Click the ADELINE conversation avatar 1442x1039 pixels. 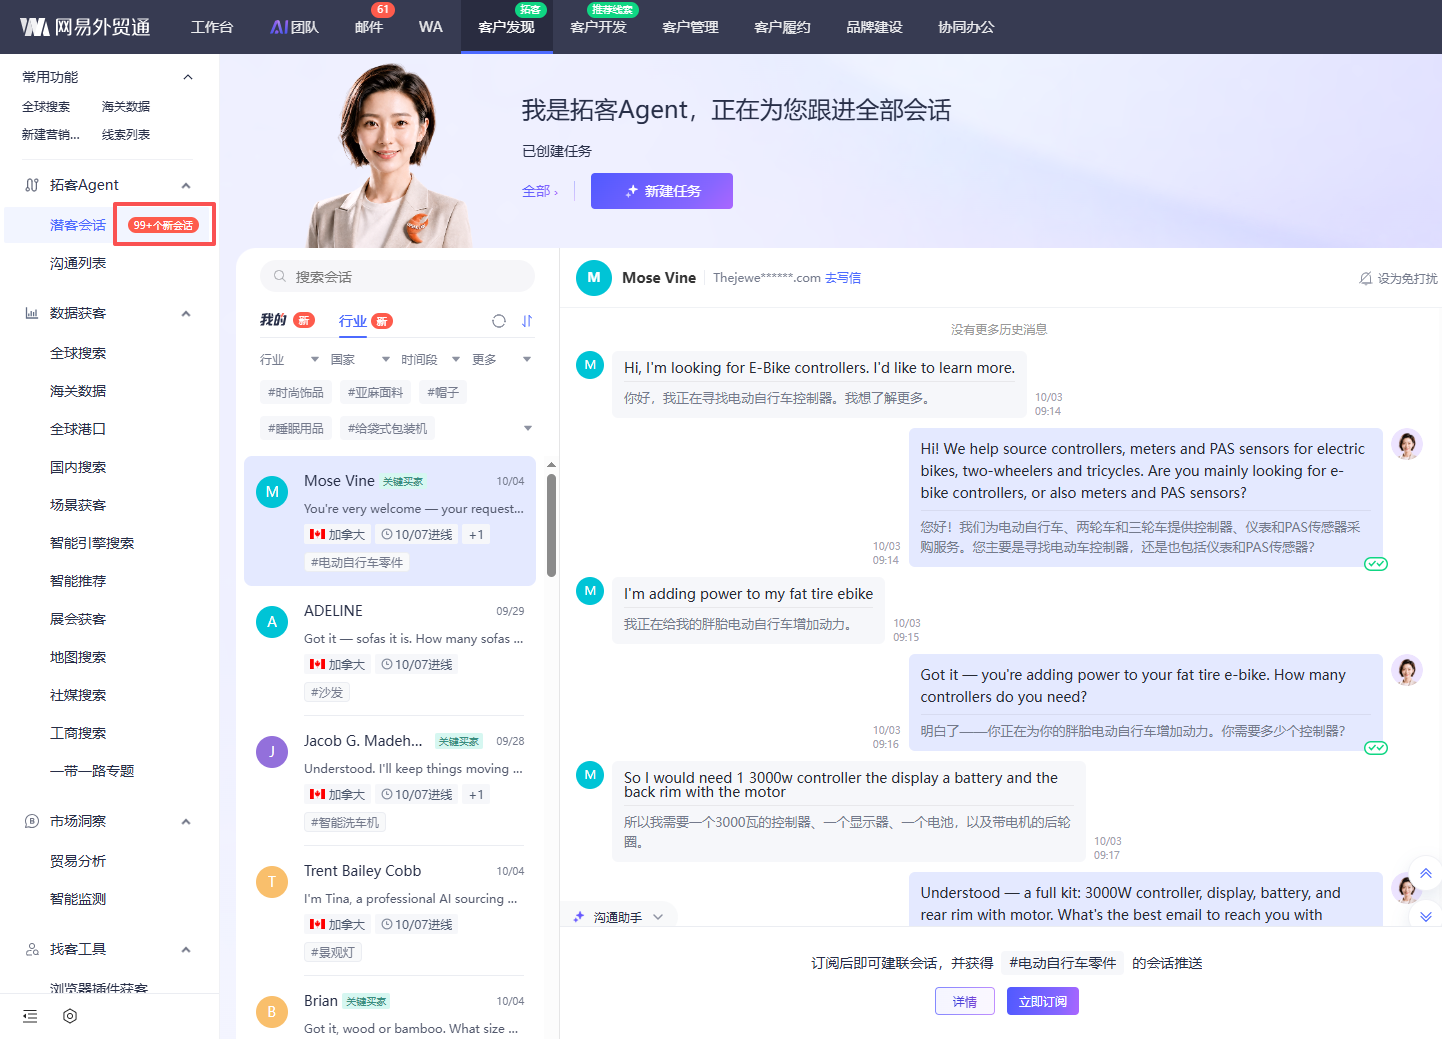tap(271, 622)
